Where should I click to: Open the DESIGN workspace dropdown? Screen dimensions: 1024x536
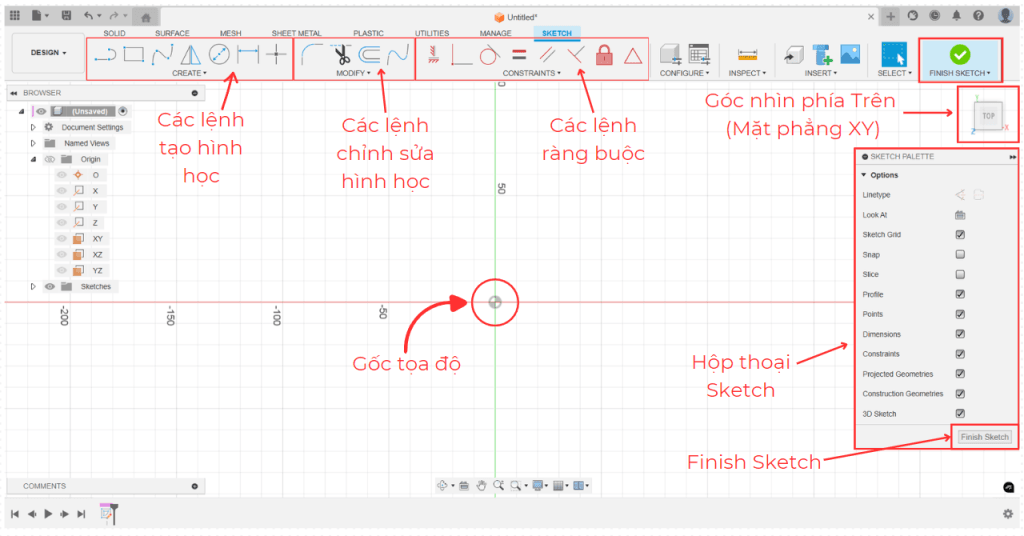tap(48, 53)
